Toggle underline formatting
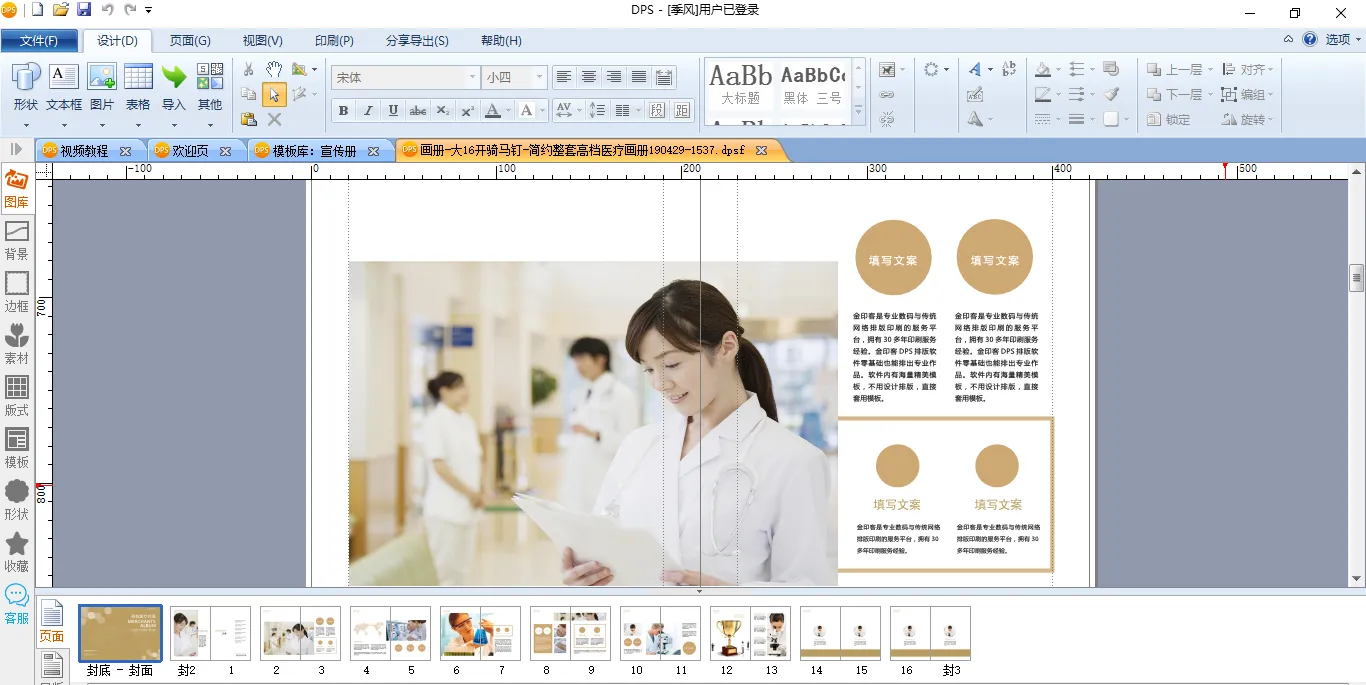The width and height of the screenshot is (1366, 685). point(393,110)
